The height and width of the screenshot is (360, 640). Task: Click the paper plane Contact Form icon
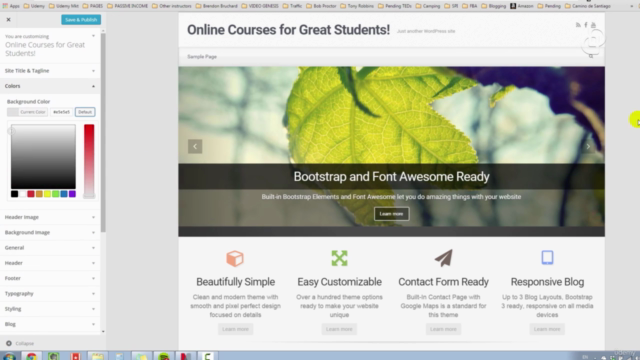click(444, 258)
